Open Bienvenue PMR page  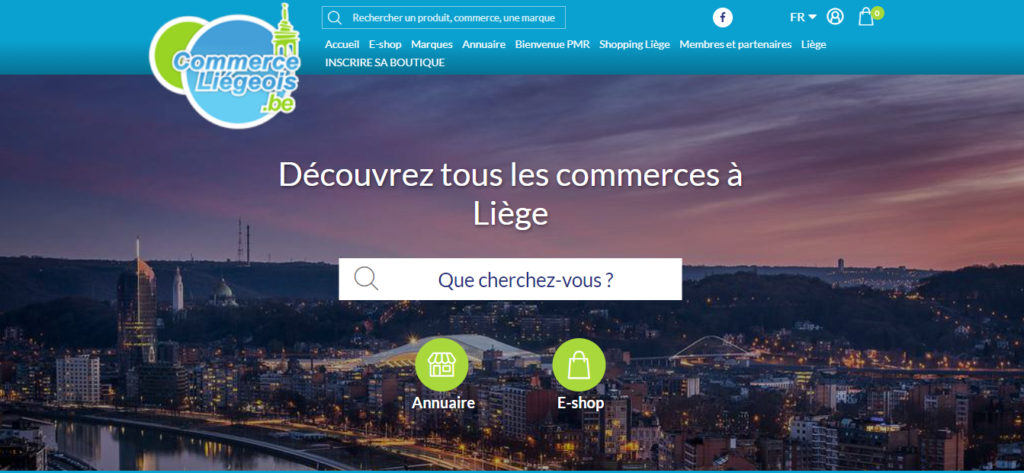tap(552, 44)
